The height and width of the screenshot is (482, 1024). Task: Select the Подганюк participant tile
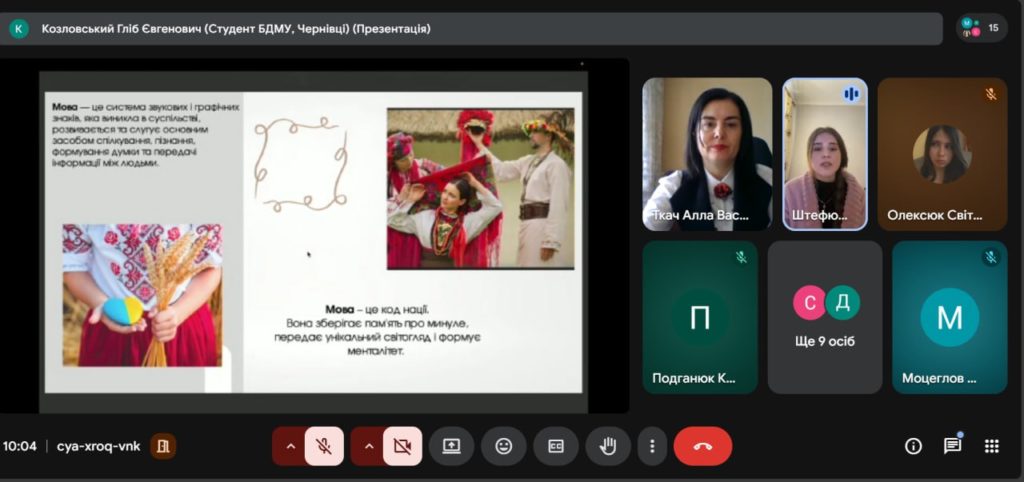coord(700,317)
